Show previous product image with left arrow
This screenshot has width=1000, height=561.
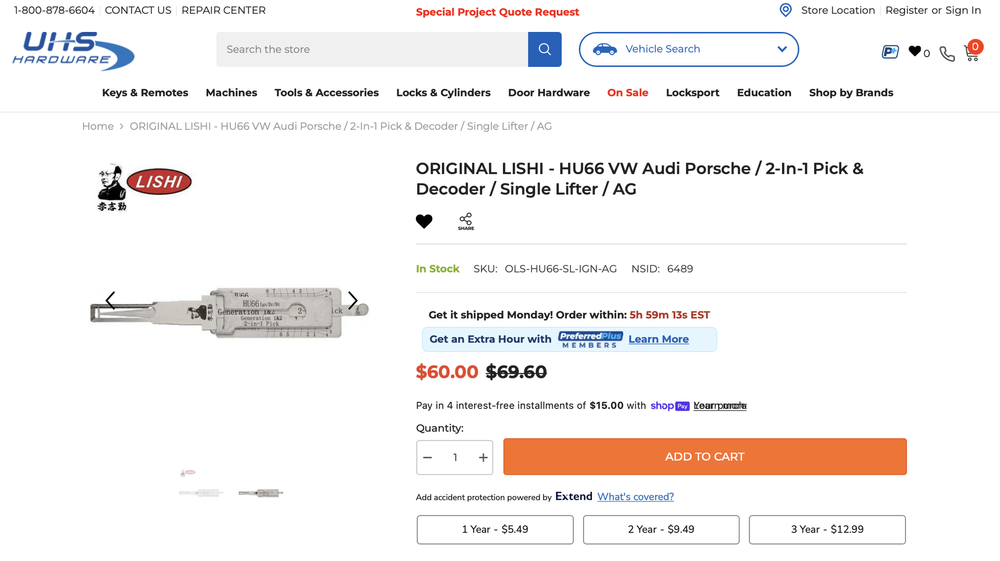coord(110,300)
